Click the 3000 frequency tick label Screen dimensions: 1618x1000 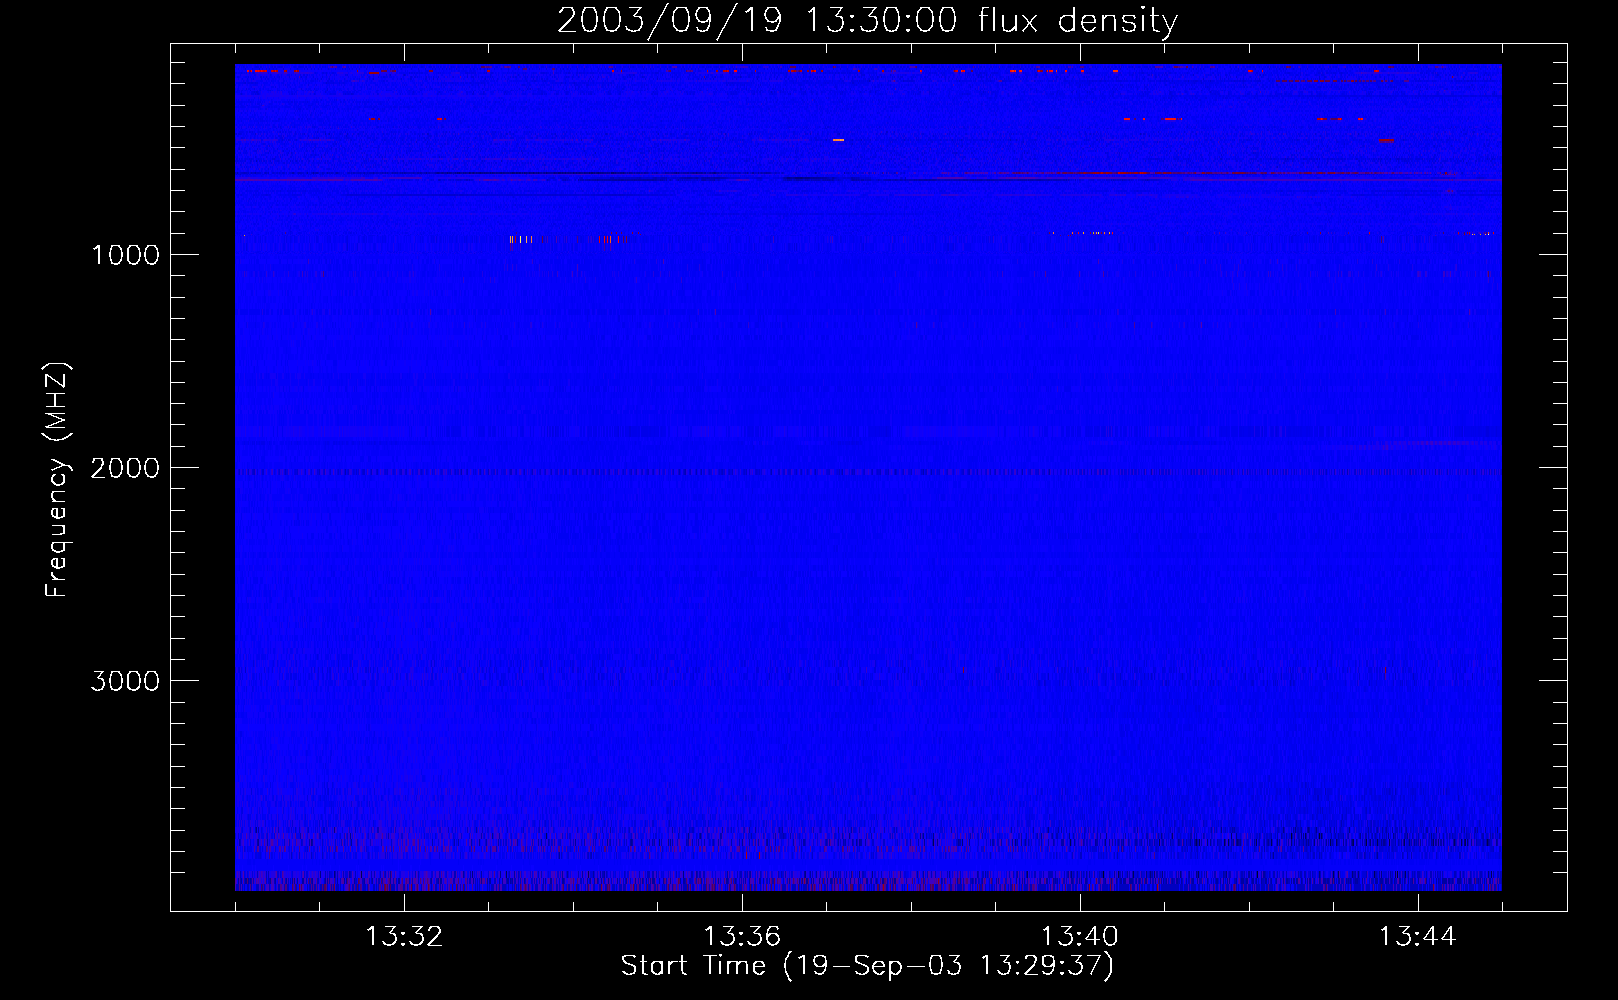pyautogui.click(x=125, y=681)
